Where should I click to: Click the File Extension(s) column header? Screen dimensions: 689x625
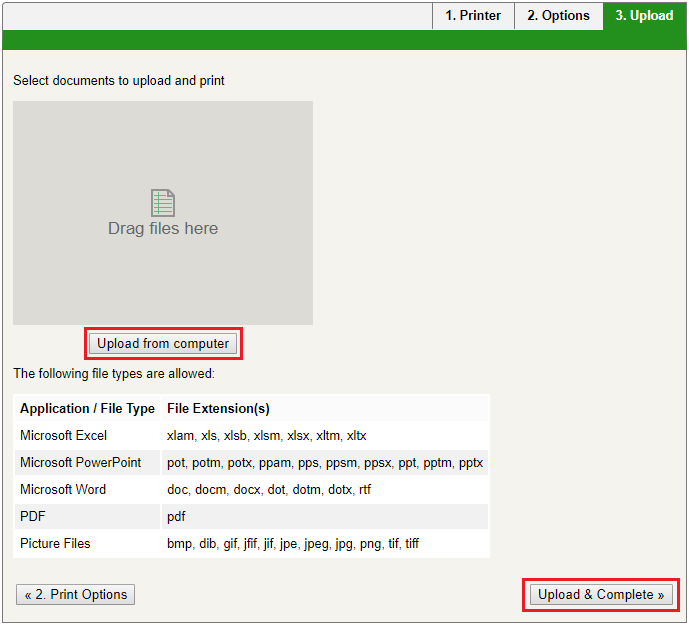point(218,409)
